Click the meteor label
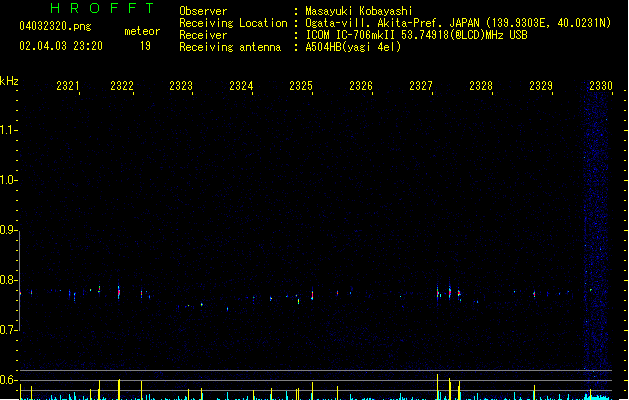Viewport: 629px width, 400px height. (142, 31)
